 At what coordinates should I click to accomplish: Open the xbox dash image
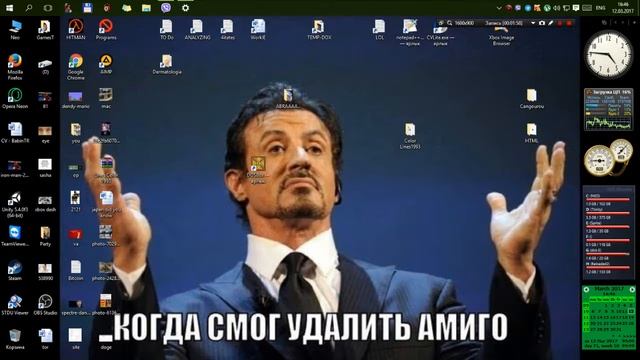[x=45, y=203]
